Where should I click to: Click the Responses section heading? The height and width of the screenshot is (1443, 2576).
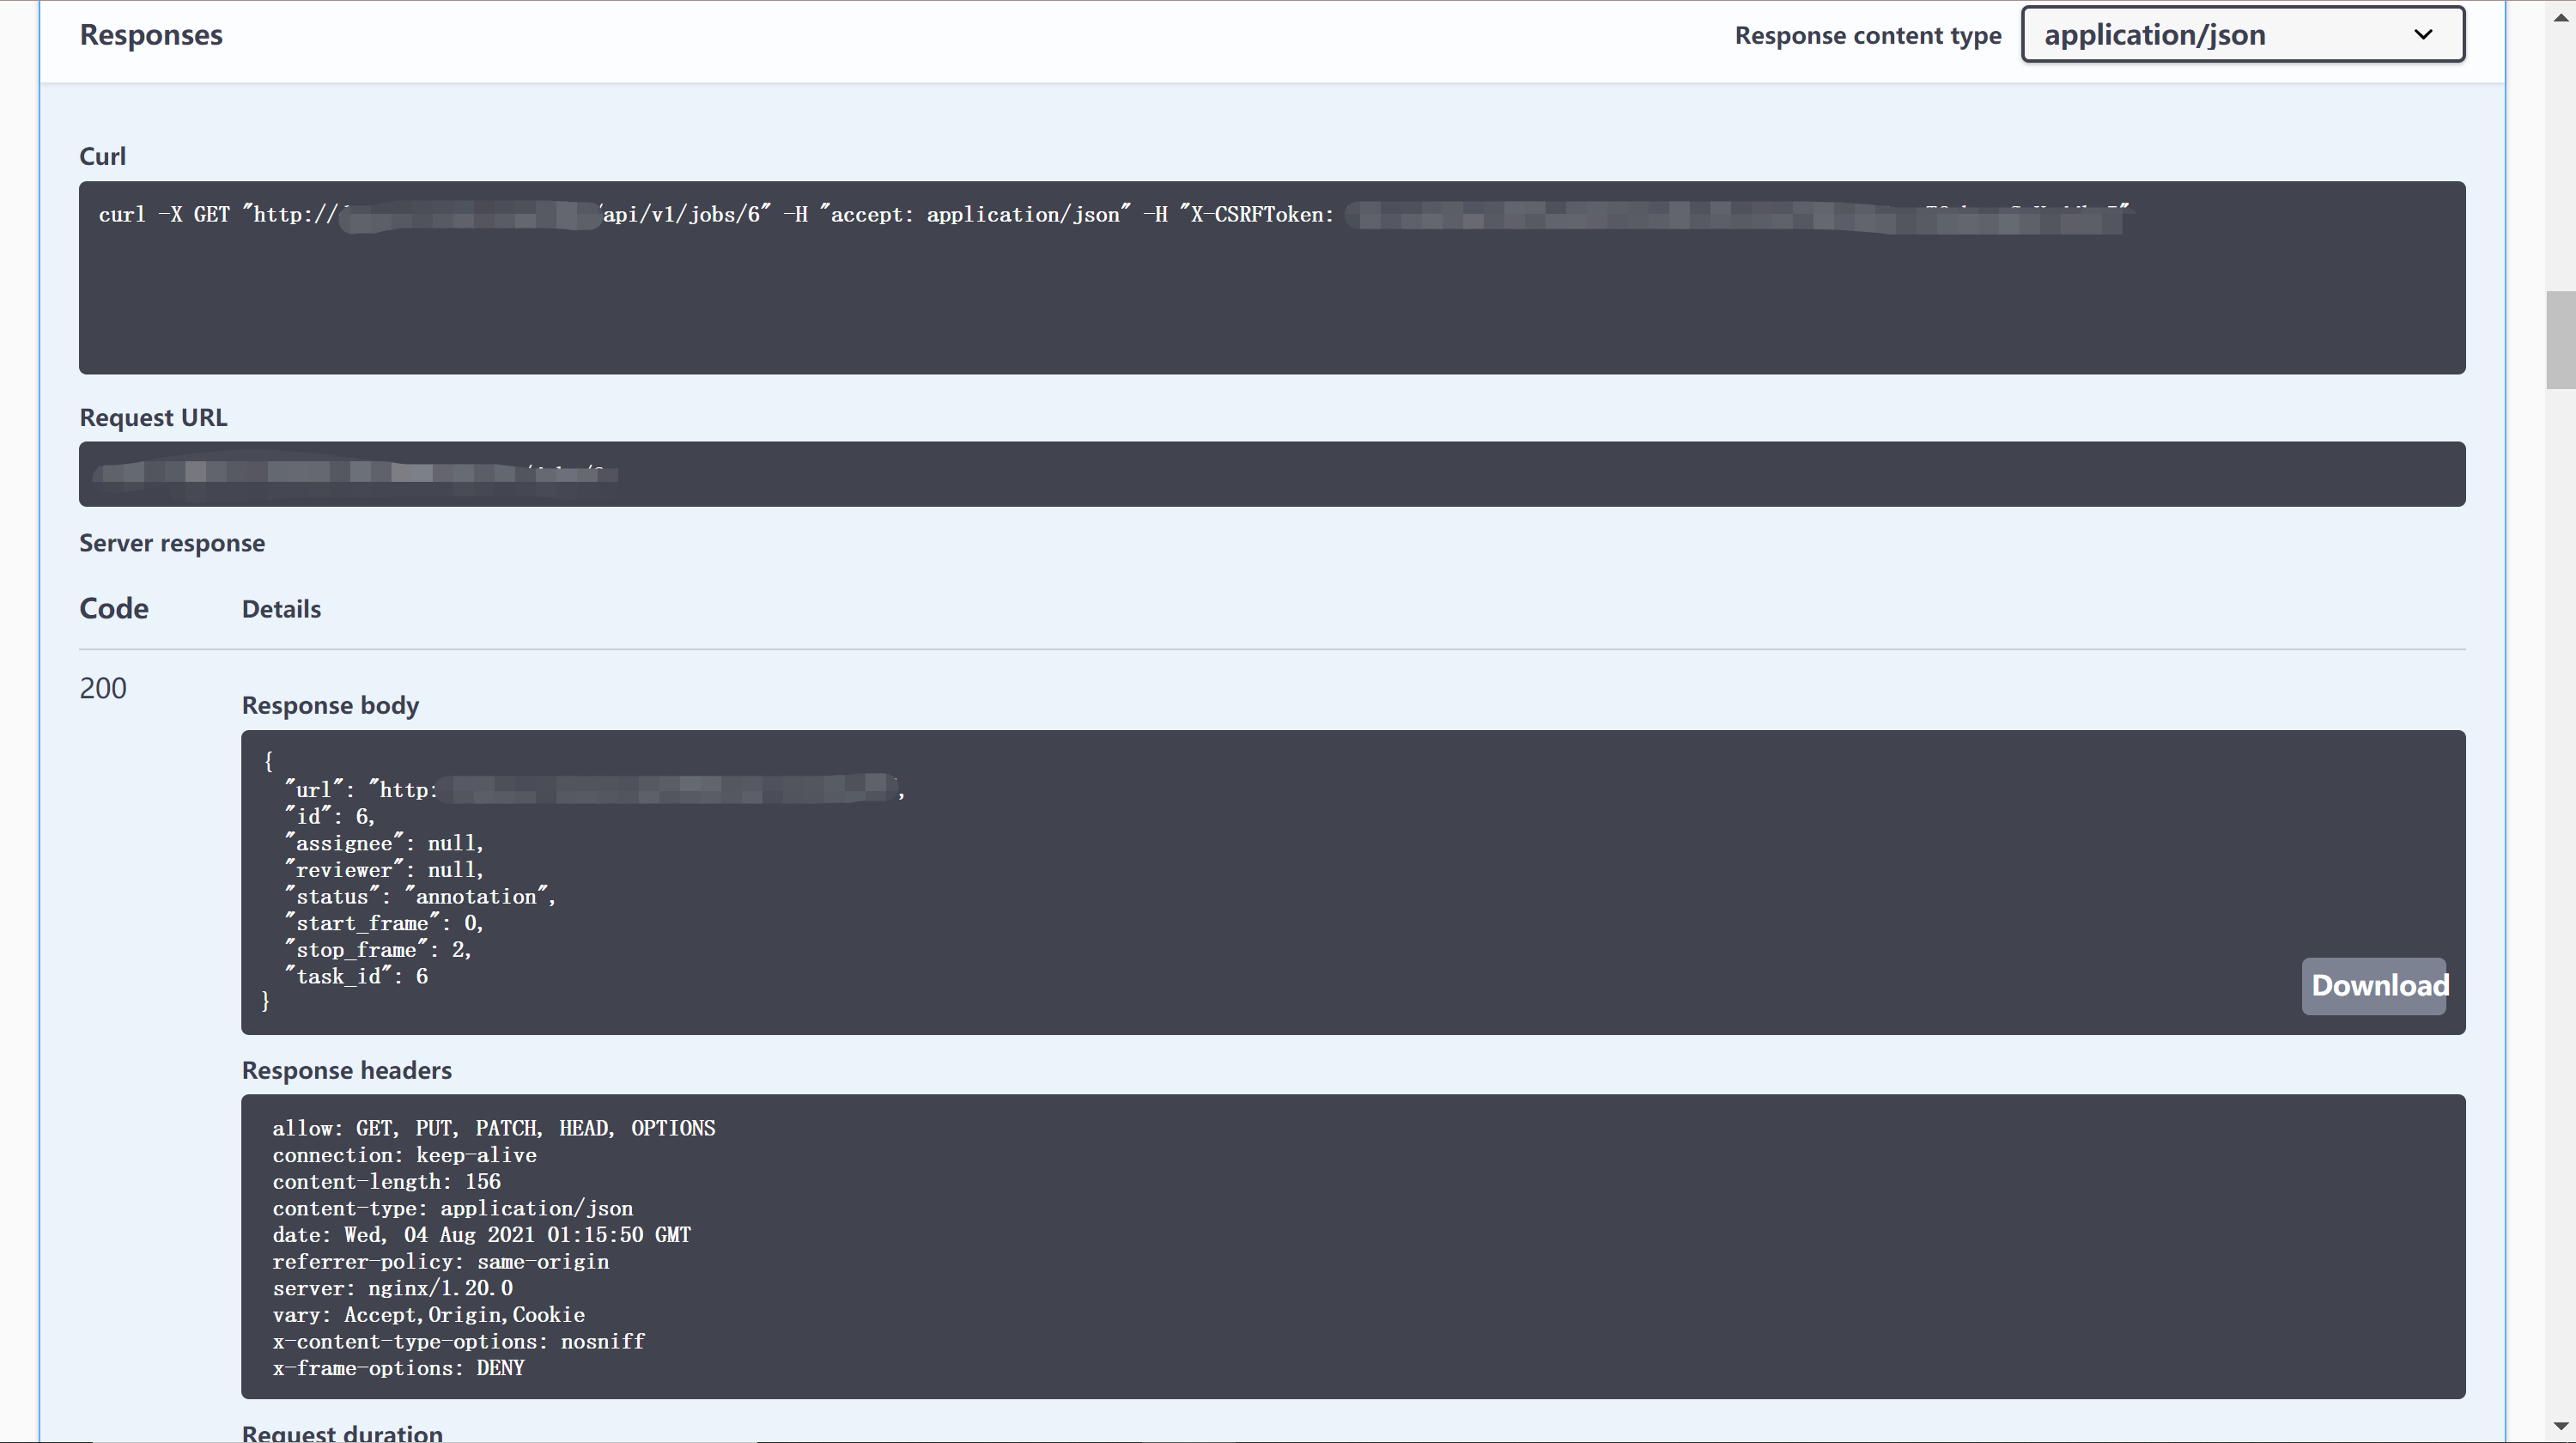(x=151, y=35)
